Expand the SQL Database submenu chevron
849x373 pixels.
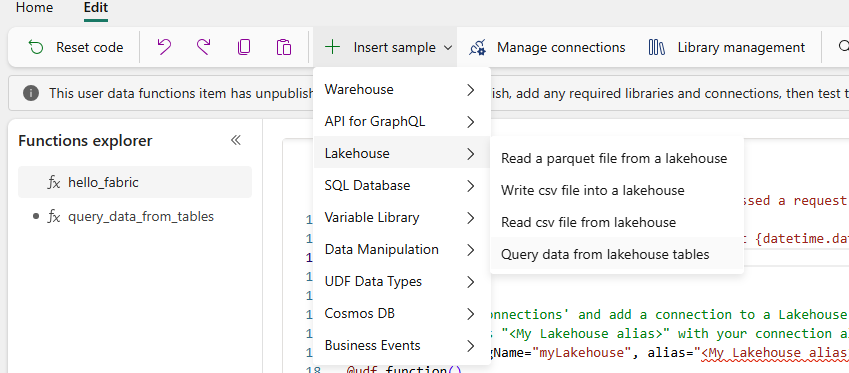pos(470,186)
